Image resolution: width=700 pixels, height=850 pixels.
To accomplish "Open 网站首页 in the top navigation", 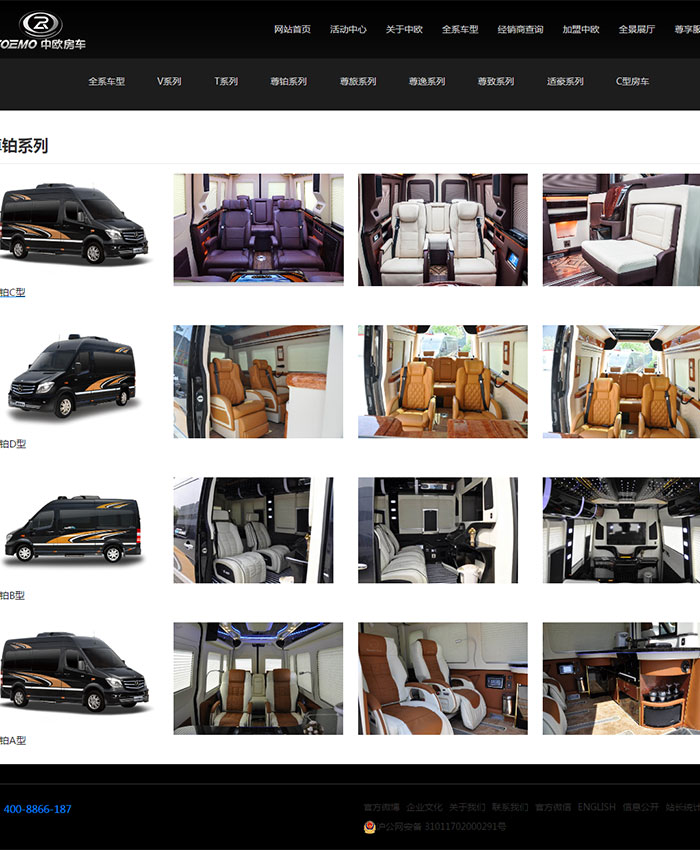I will coord(292,30).
